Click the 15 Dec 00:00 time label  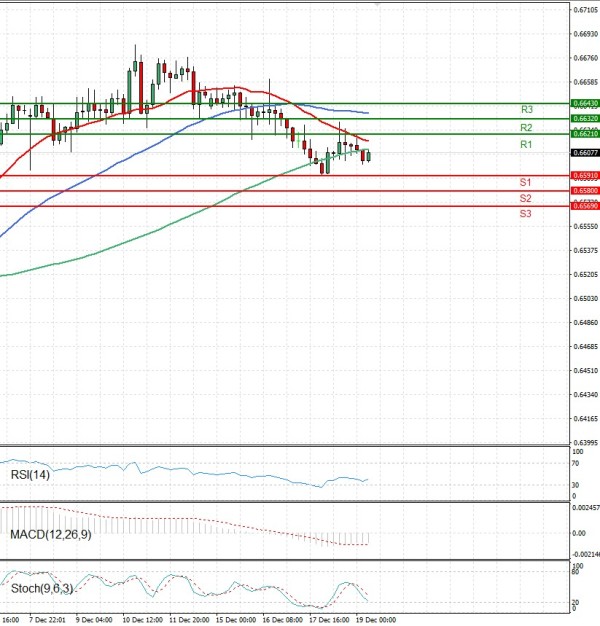pos(237,619)
